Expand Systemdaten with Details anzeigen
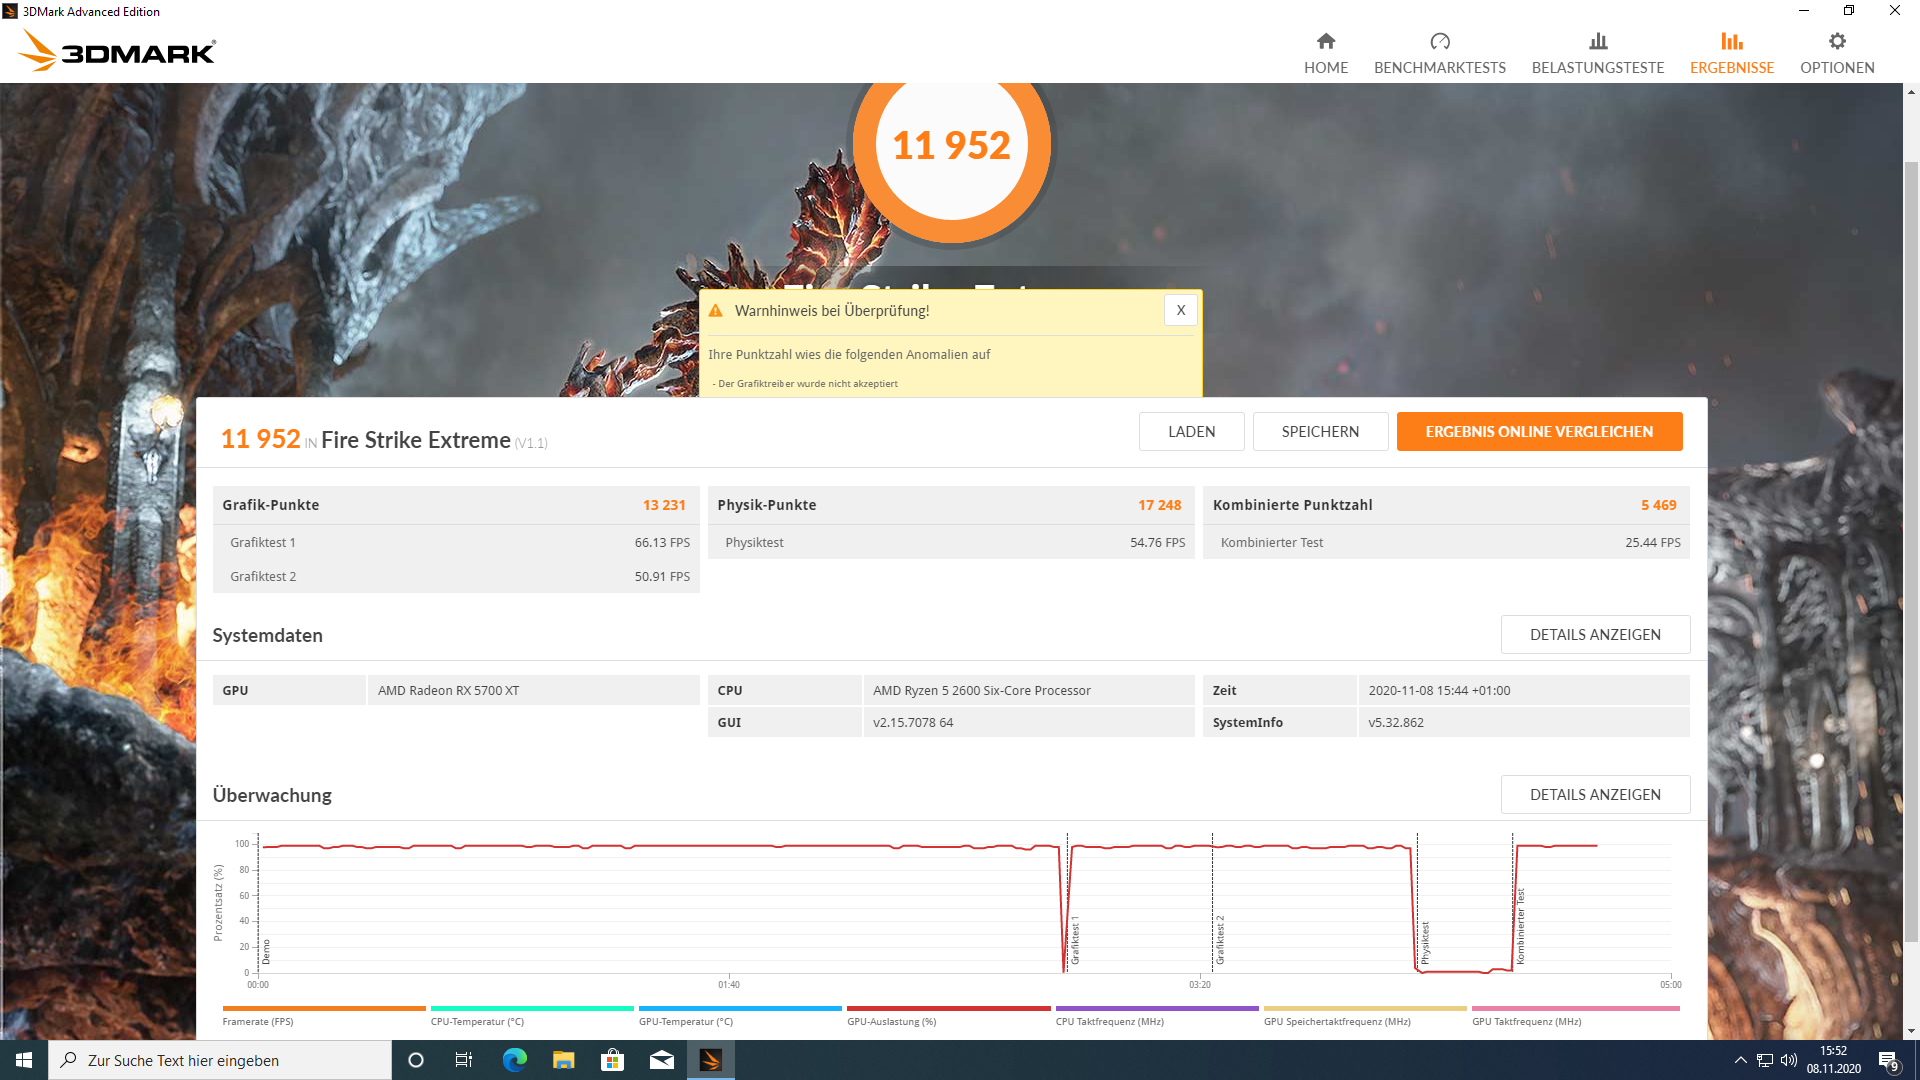The width and height of the screenshot is (1920, 1080). (1594, 635)
